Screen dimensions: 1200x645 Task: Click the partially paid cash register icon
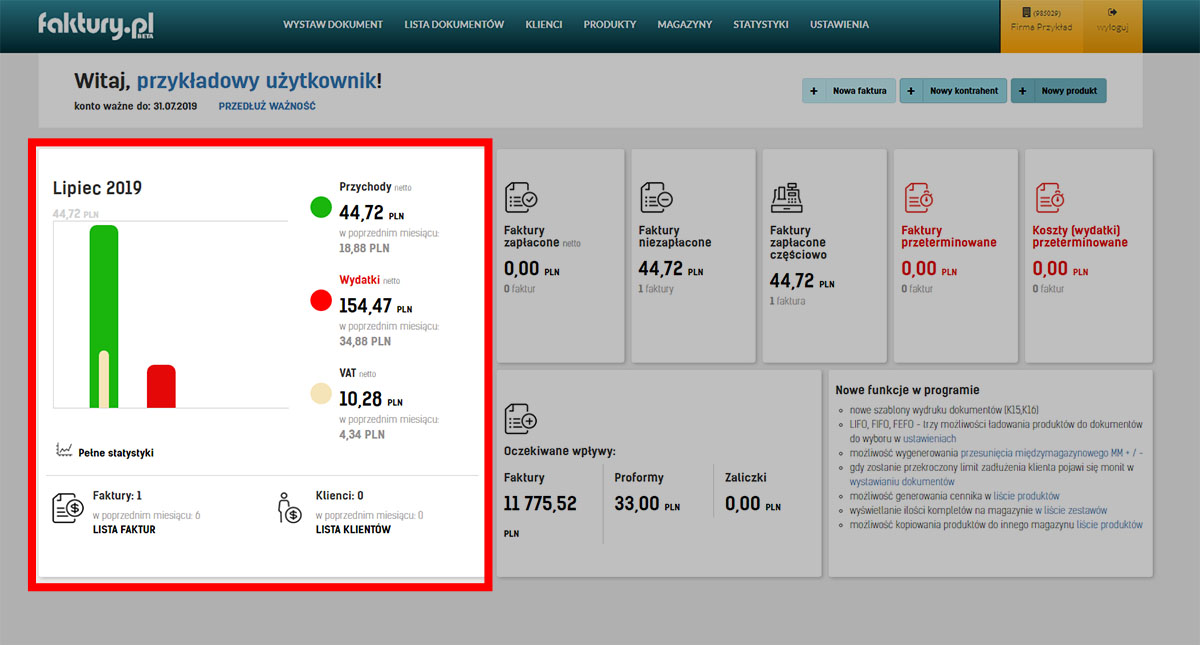pos(787,197)
